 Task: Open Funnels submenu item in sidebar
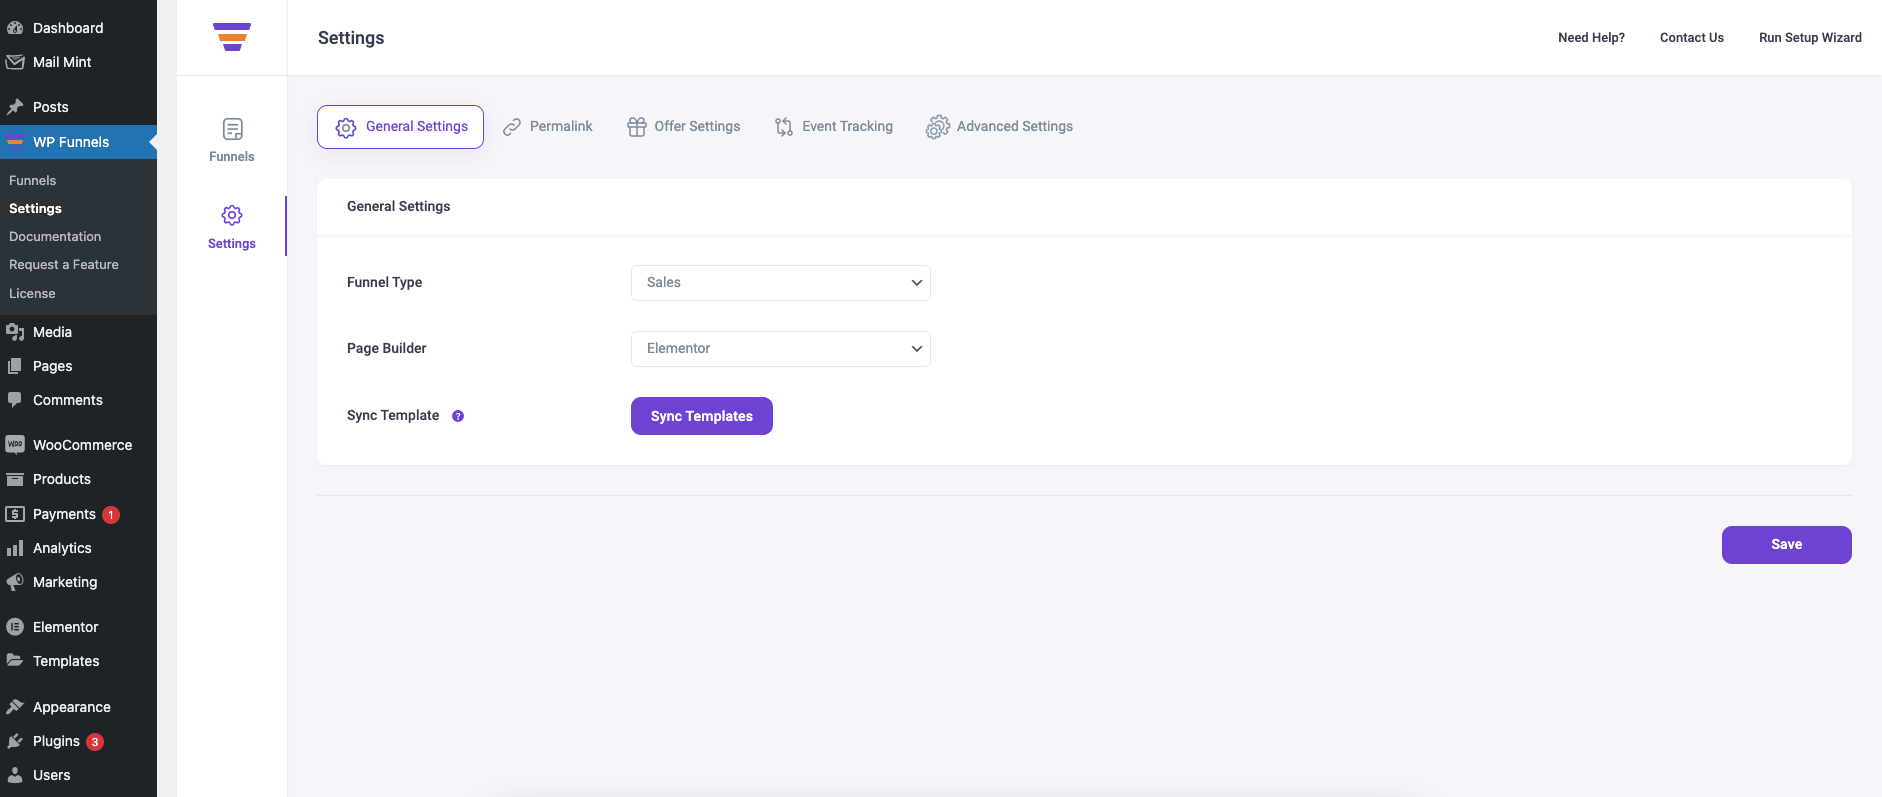[x=33, y=181]
